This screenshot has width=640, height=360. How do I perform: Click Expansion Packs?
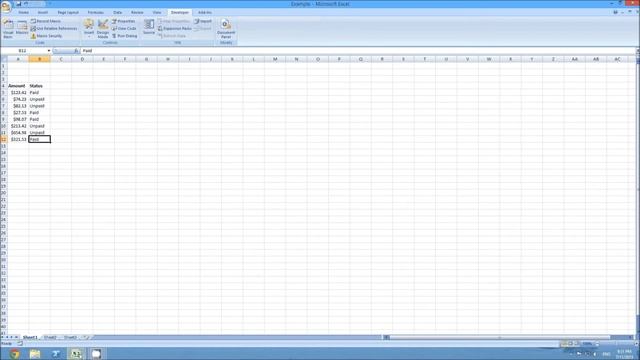(175, 28)
